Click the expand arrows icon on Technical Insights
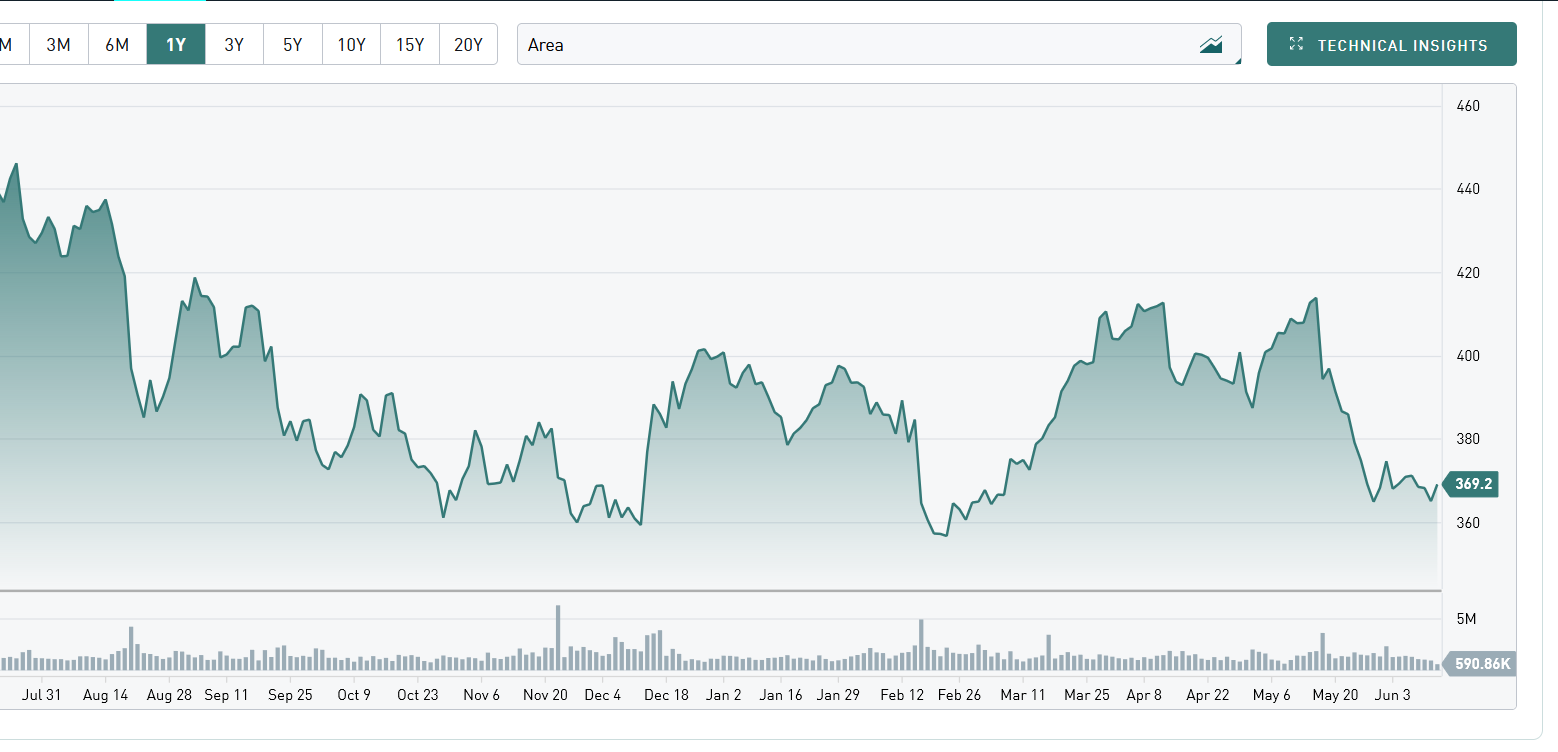 [x=1297, y=44]
